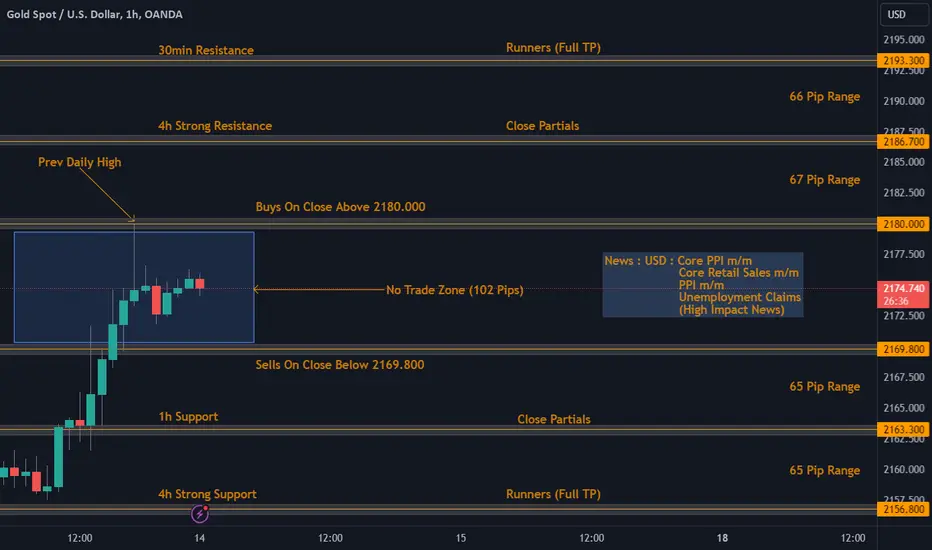Viewport: 932px width, 550px height.
Task: Click Buys On Close Above 2180.000 text
Action: pyautogui.click(x=340, y=206)
